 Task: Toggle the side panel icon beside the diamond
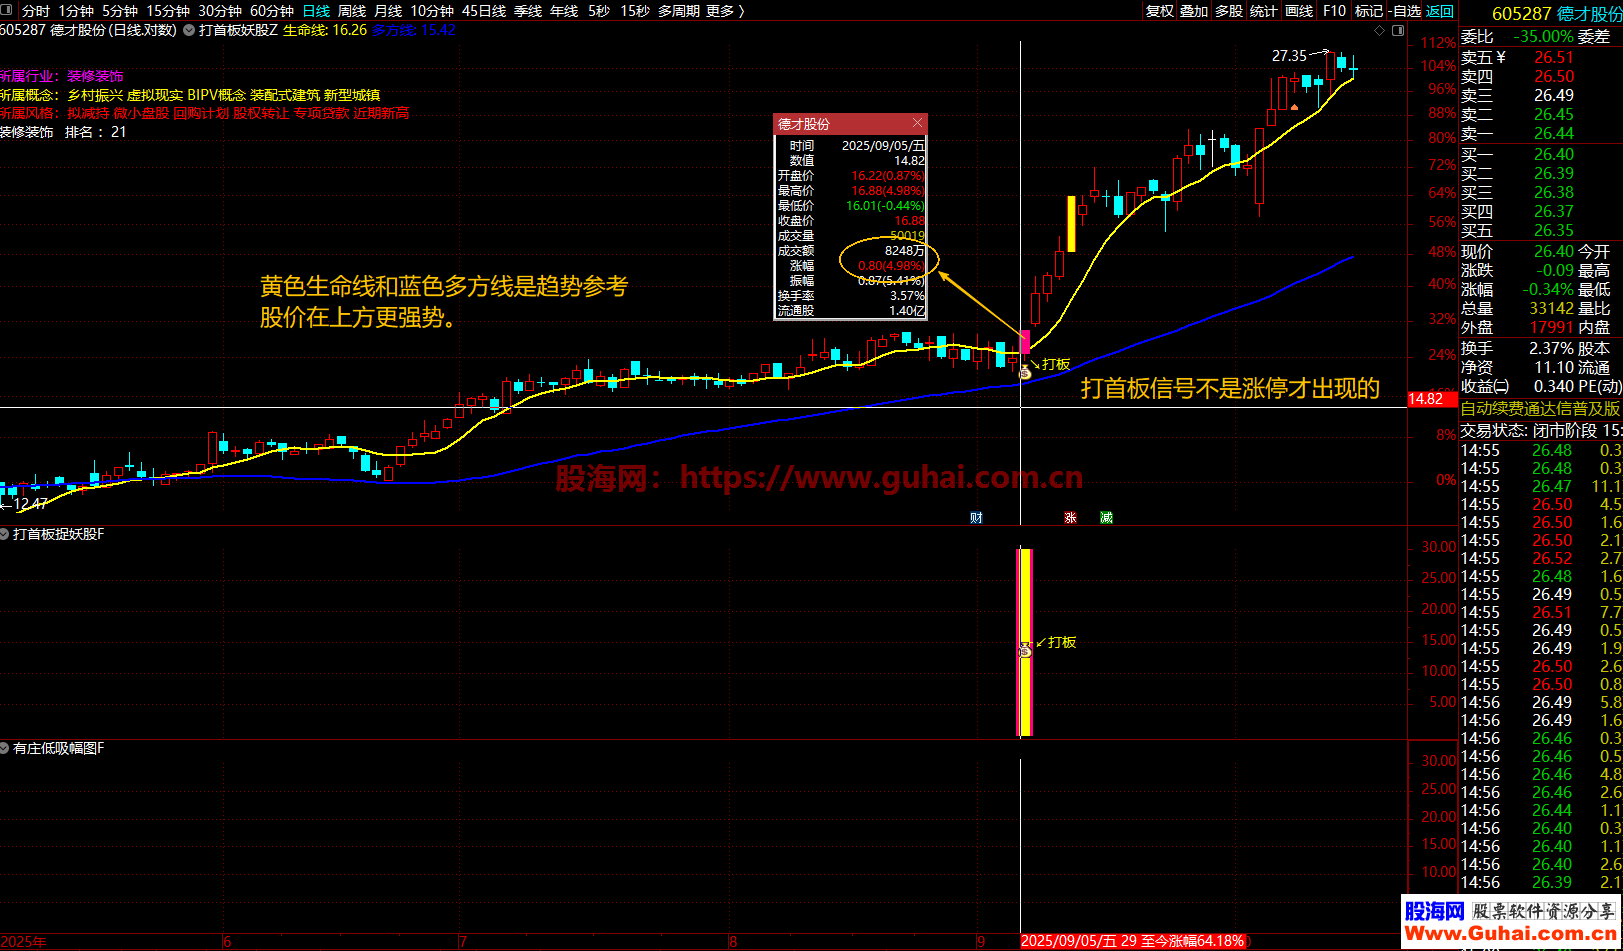1397,30
